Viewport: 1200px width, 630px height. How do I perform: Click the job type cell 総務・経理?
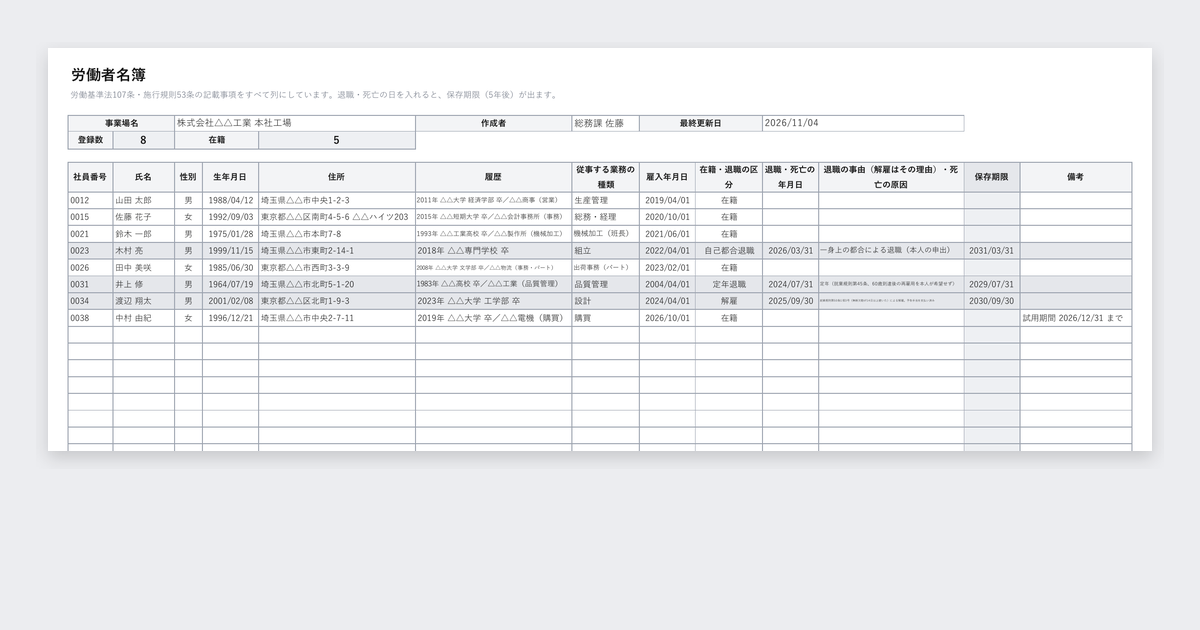[605, 217]
